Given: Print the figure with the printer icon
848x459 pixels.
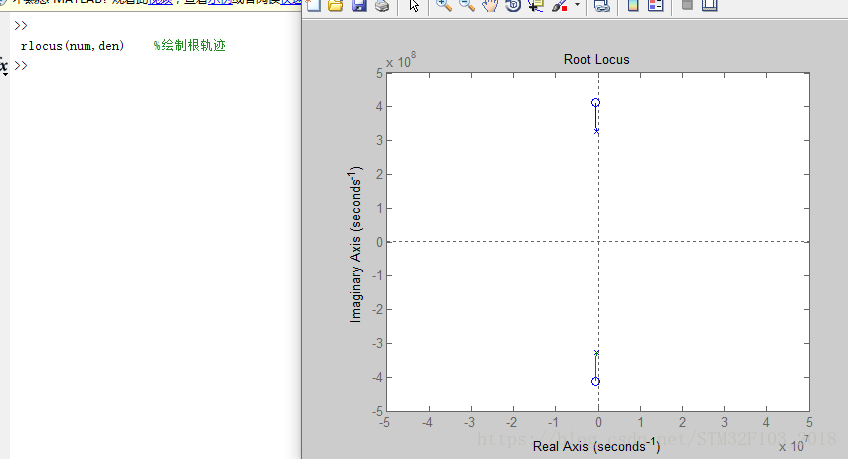Looking at the screenshot, I should click(x=382, y=5).
